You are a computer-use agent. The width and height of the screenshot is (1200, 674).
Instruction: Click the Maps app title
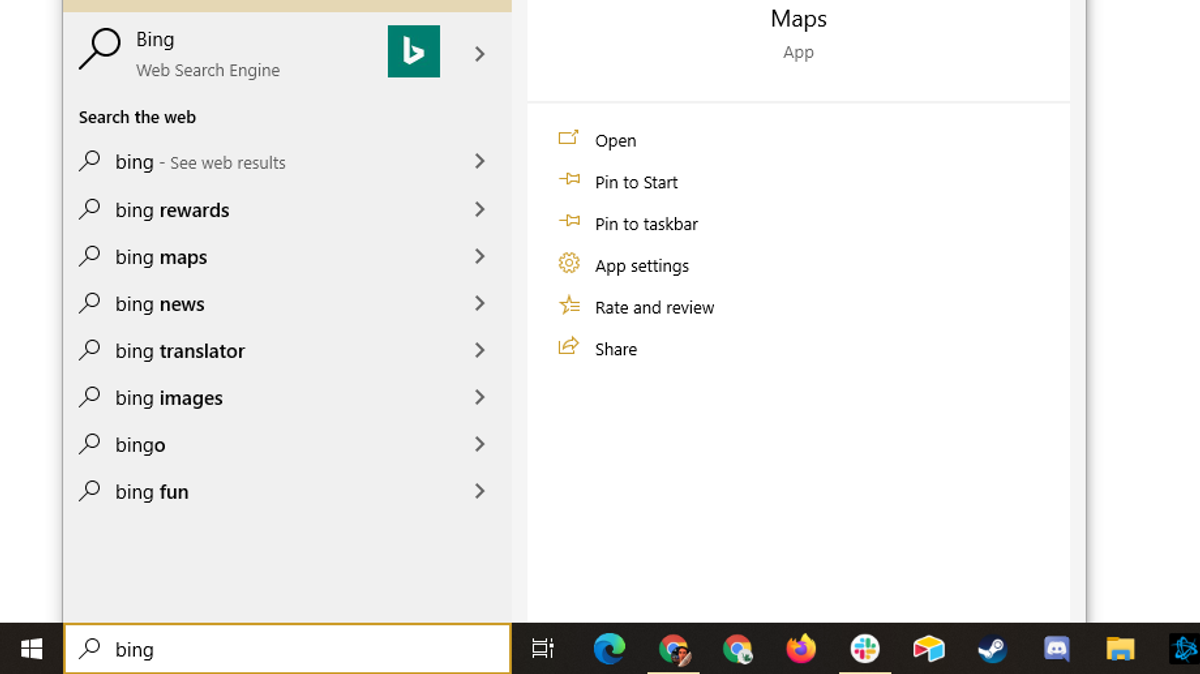[799, 18]
